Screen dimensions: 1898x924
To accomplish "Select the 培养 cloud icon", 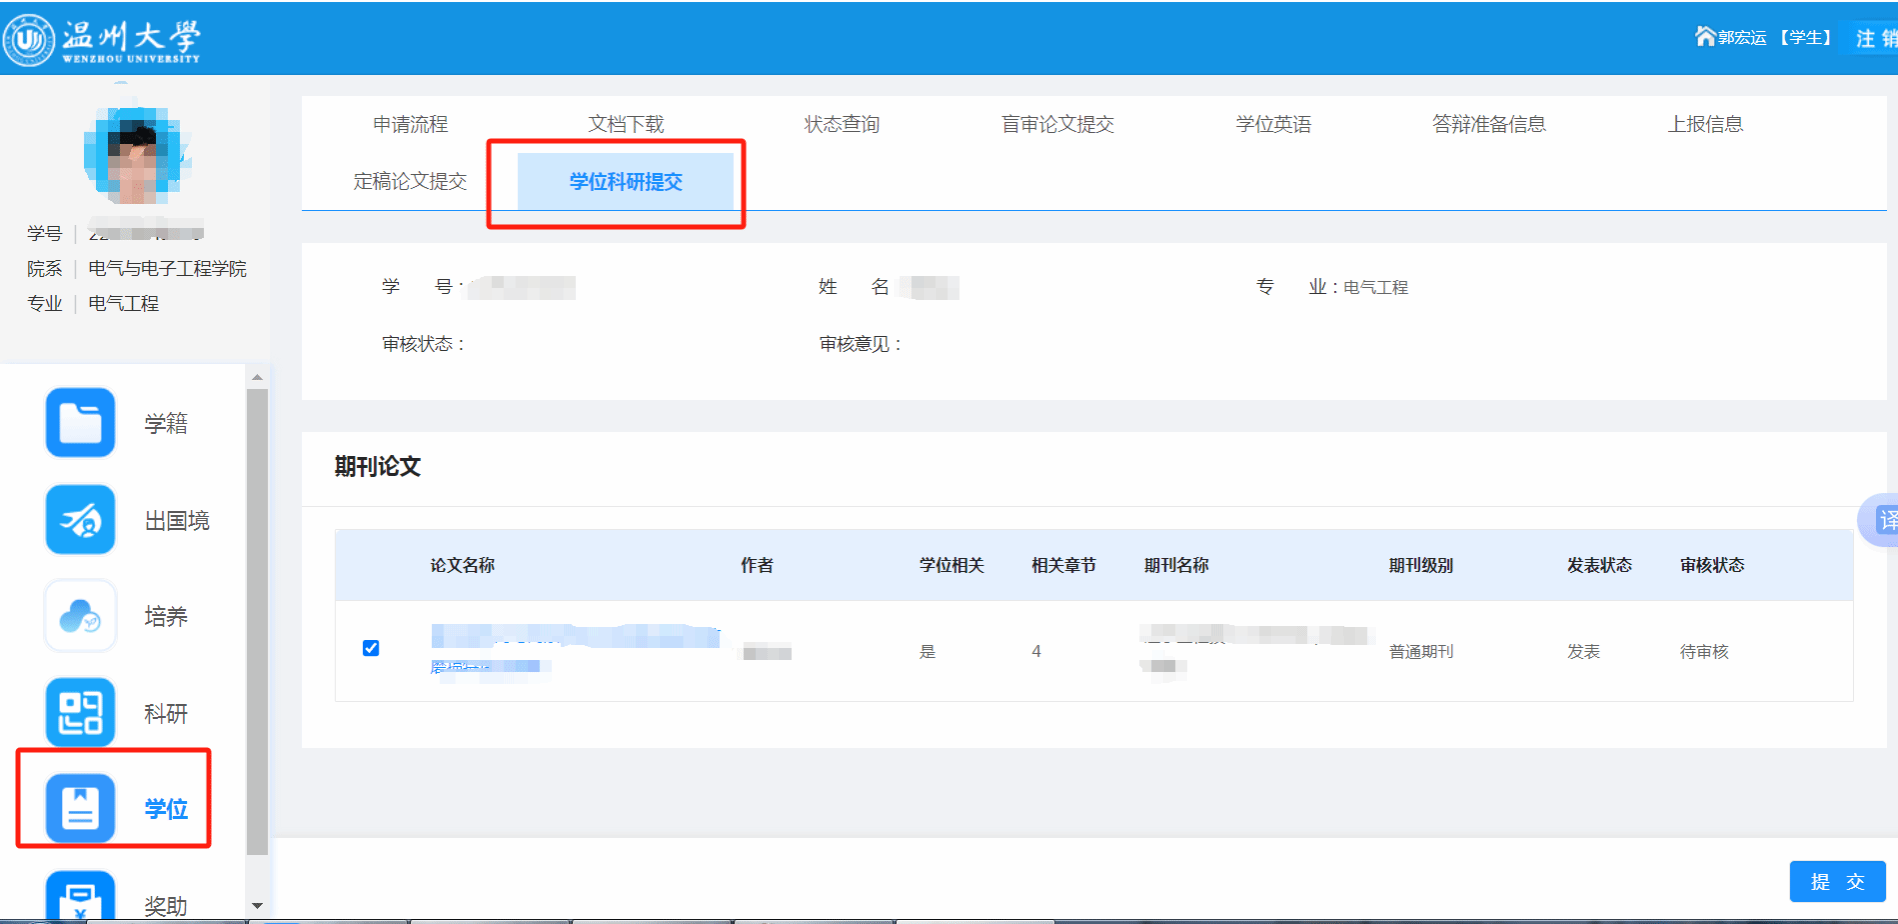I will pos(80,616).
